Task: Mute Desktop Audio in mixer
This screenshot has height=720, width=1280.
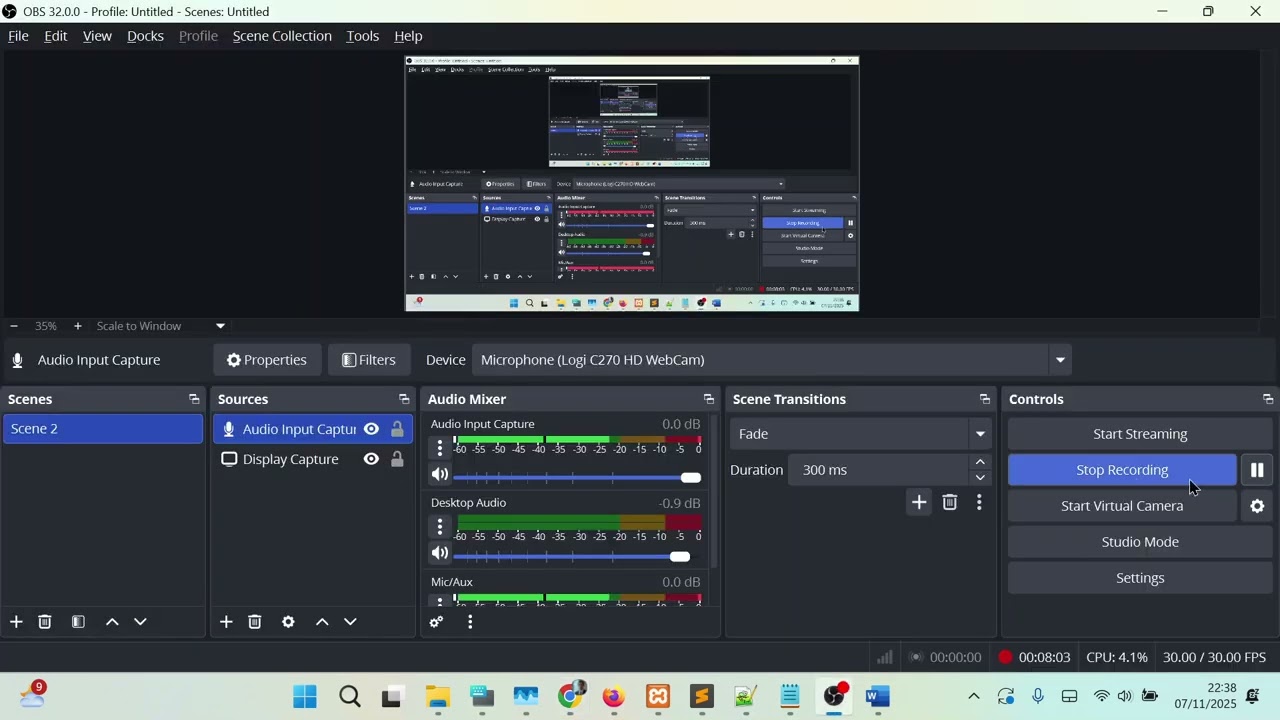Action: (440, 553)
